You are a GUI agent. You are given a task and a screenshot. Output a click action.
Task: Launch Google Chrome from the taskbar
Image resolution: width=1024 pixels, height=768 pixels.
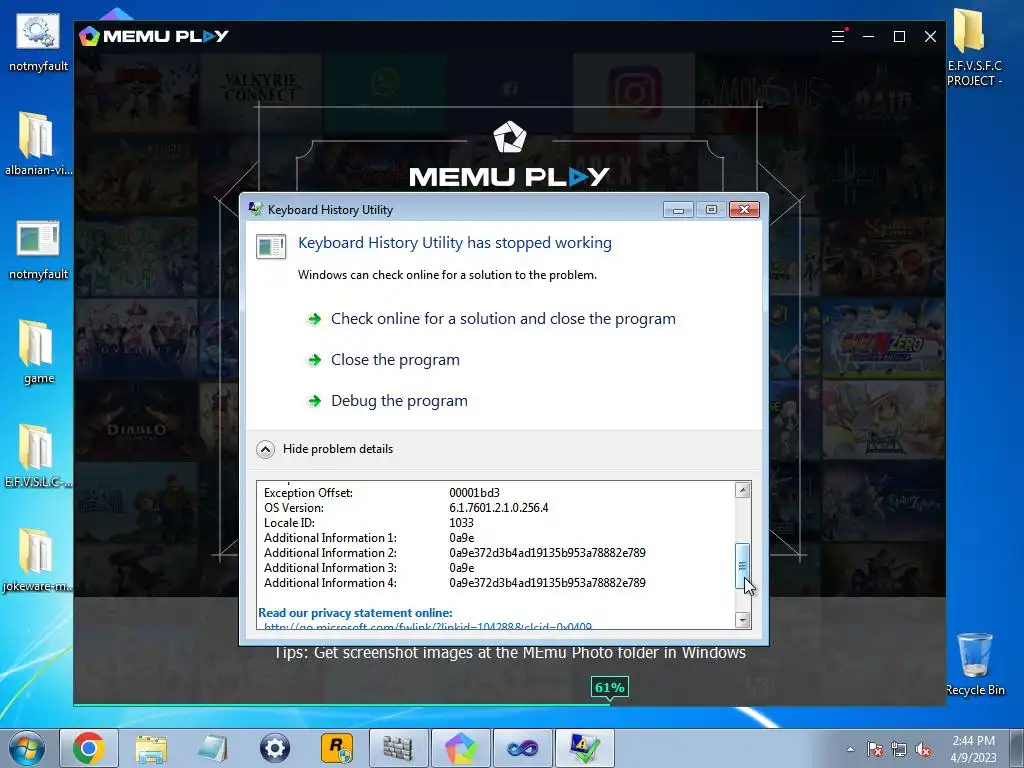pyautogui.click(x=89, y=748)
